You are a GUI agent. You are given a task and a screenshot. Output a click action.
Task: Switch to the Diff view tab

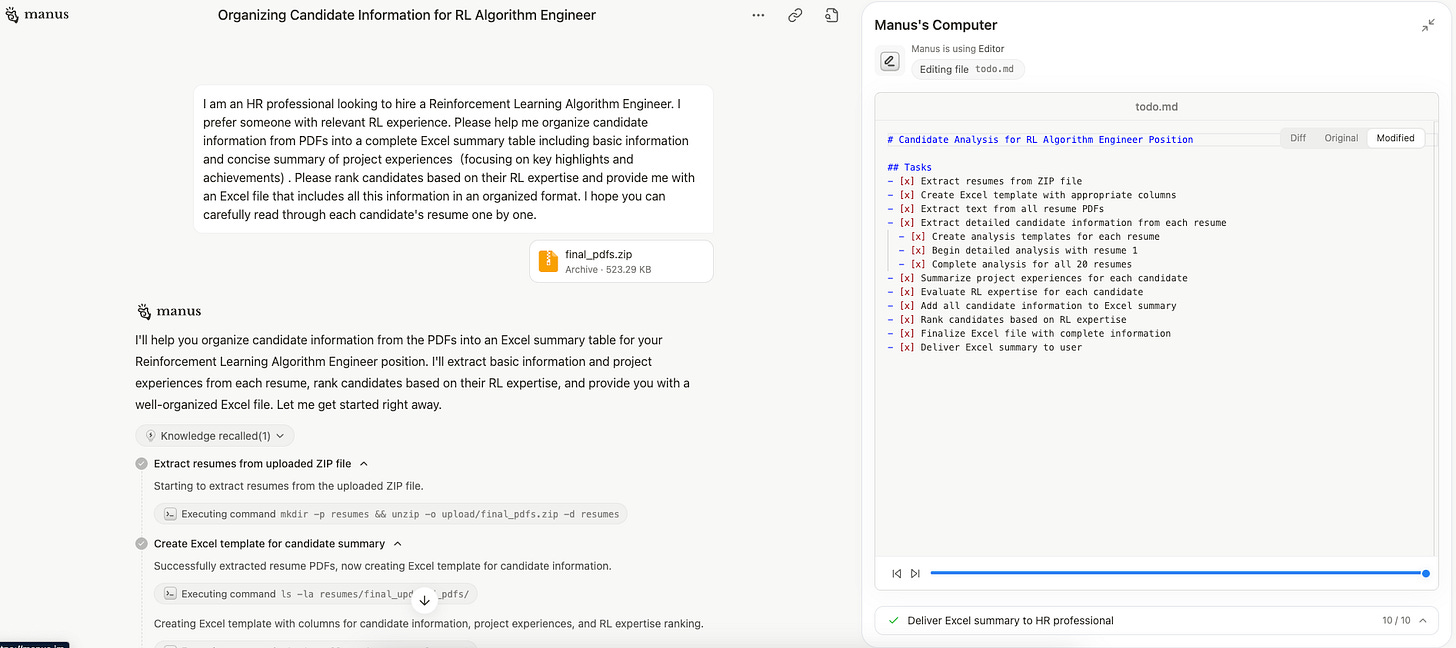click(1298, 138)
